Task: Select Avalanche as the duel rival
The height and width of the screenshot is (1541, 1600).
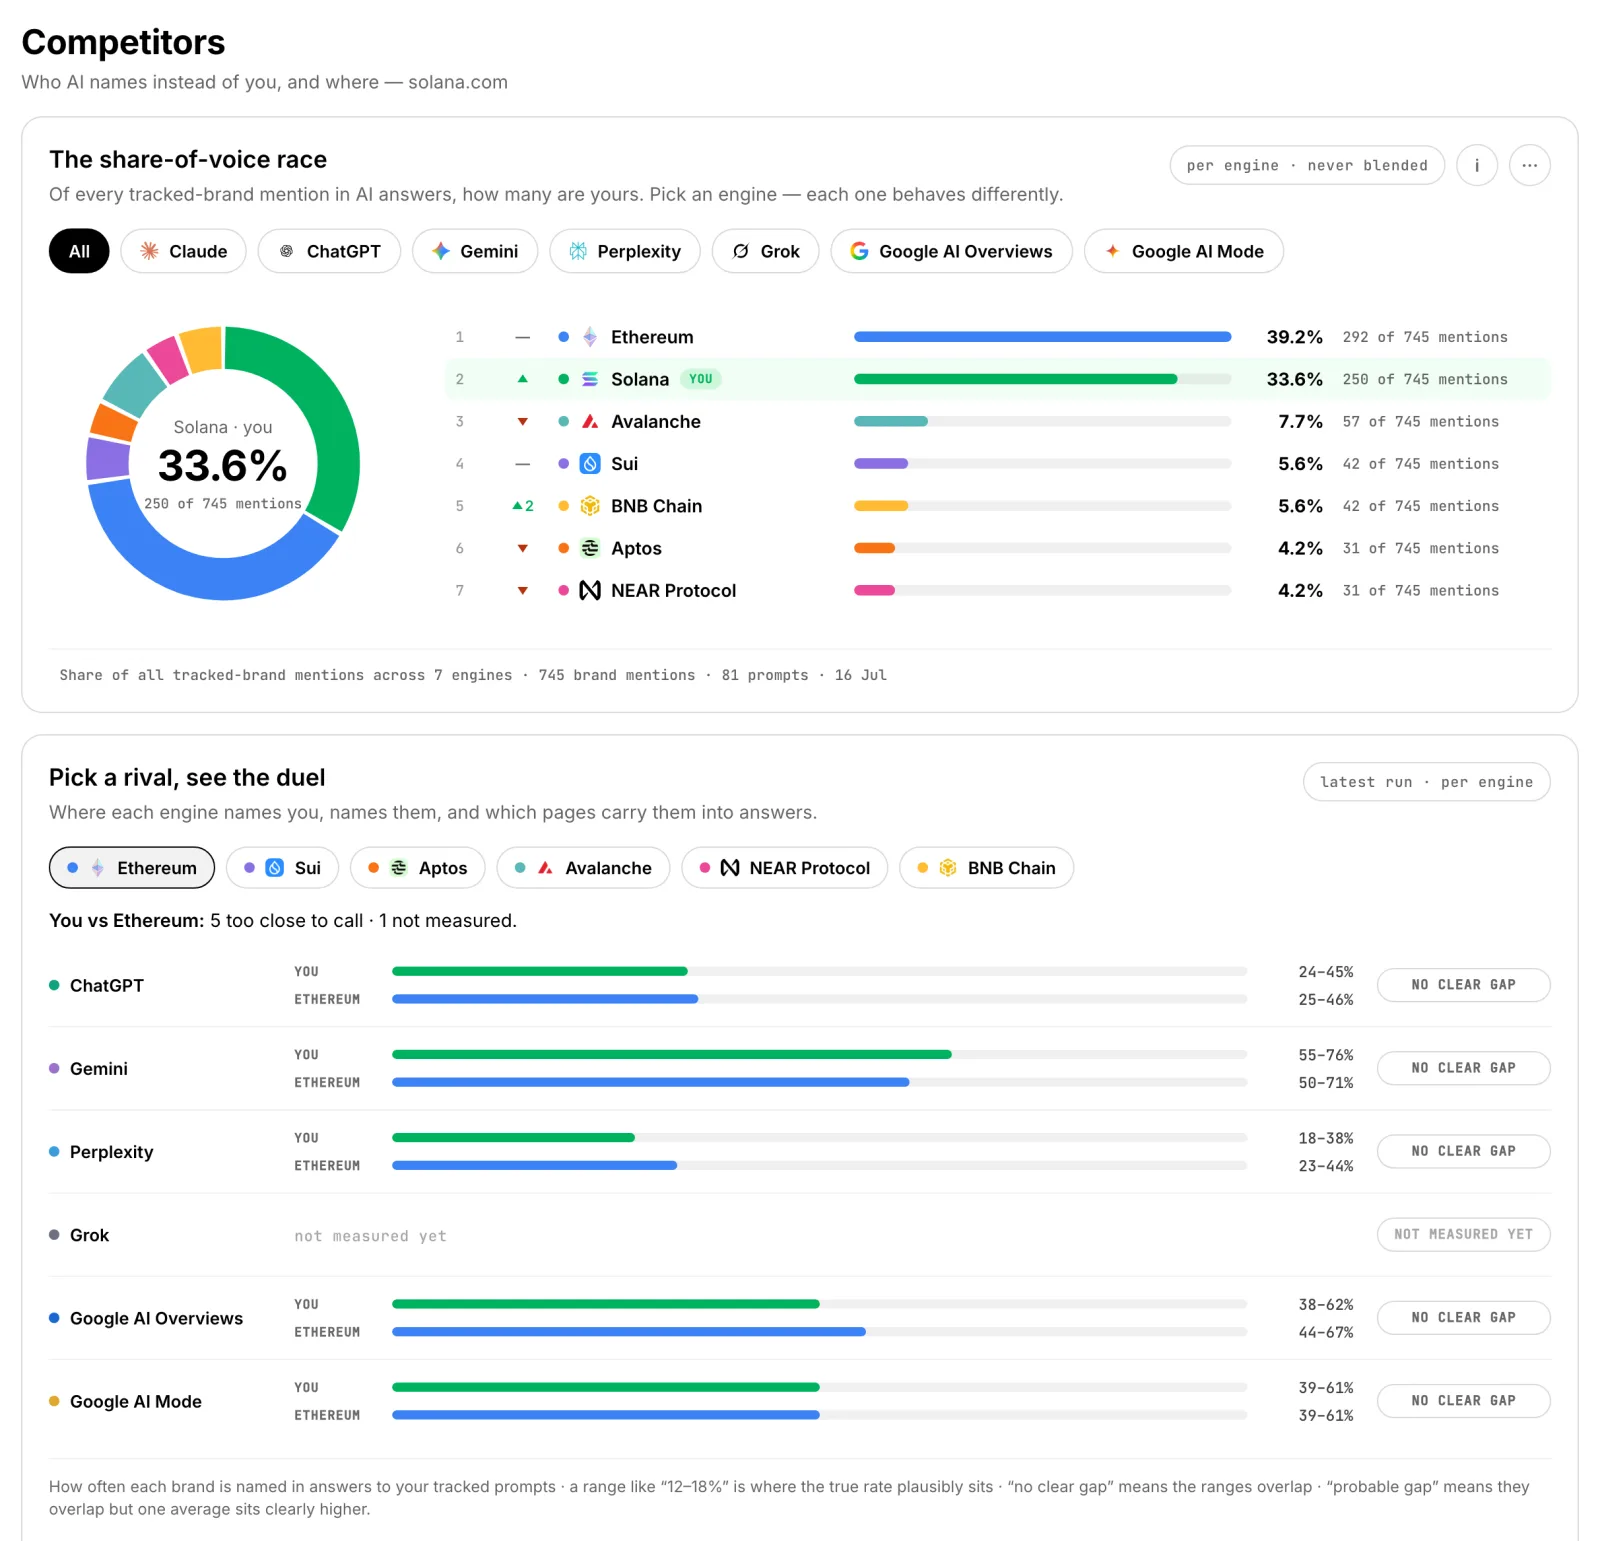Action: (x=583, y=868)
